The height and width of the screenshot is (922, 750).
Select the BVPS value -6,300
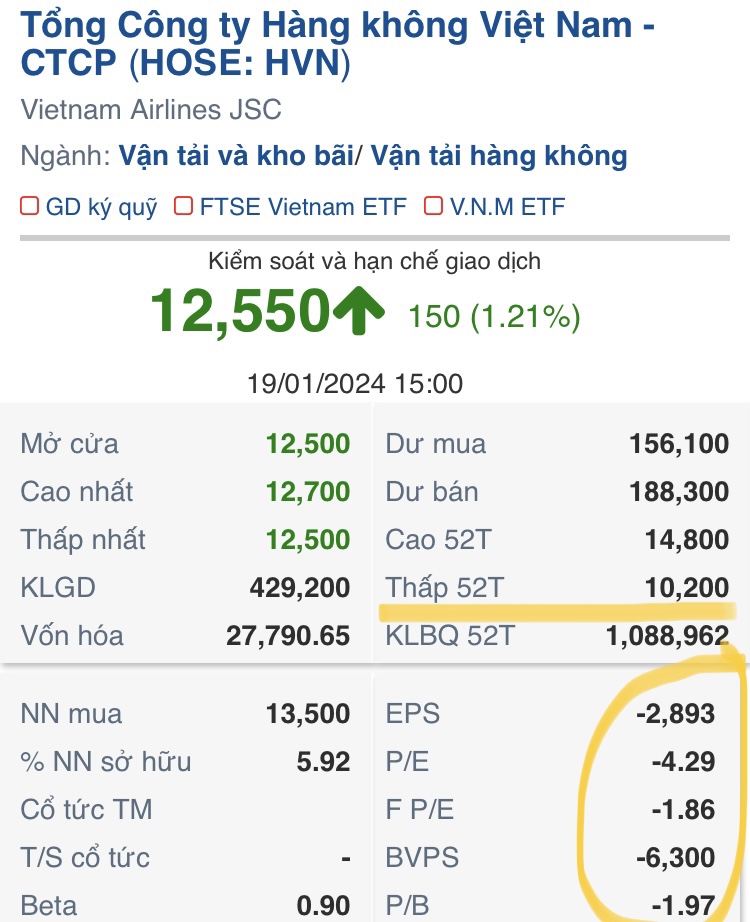[679, 858]
